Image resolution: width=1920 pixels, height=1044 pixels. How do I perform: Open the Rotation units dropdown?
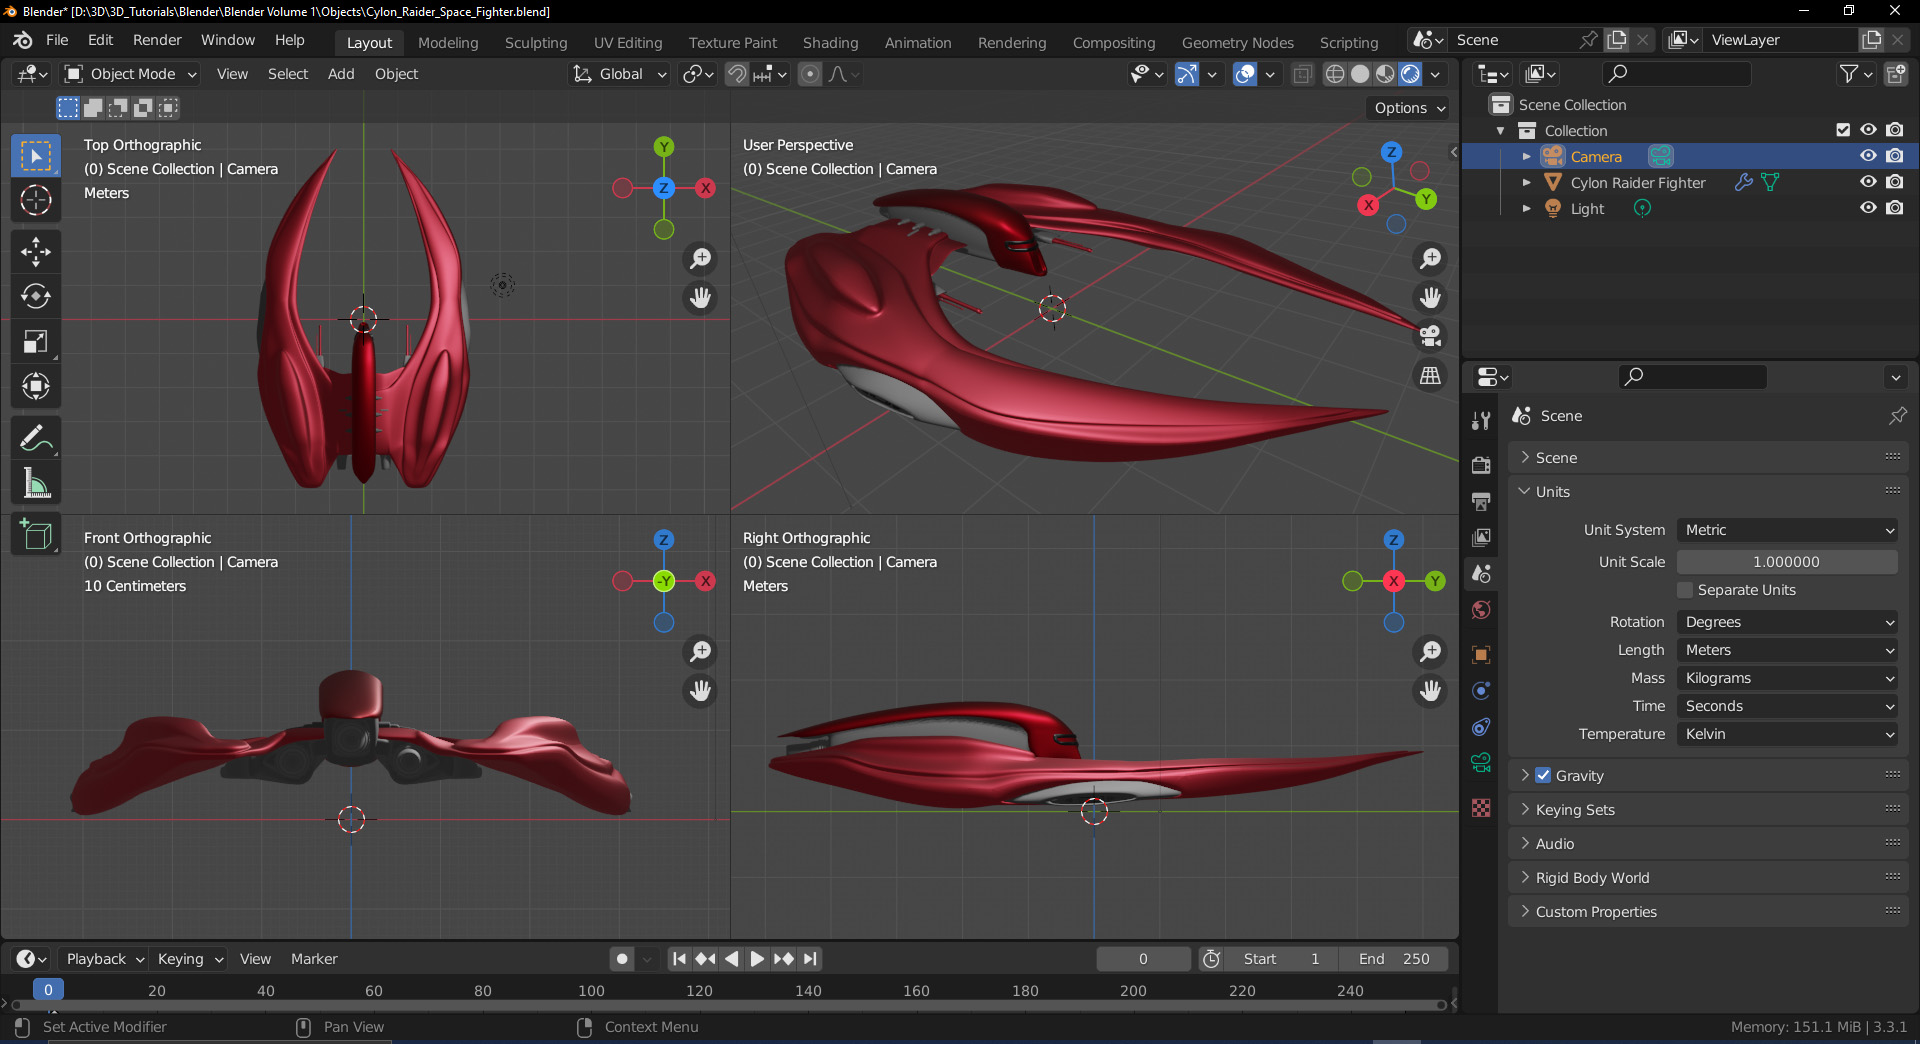[1786, 622]
